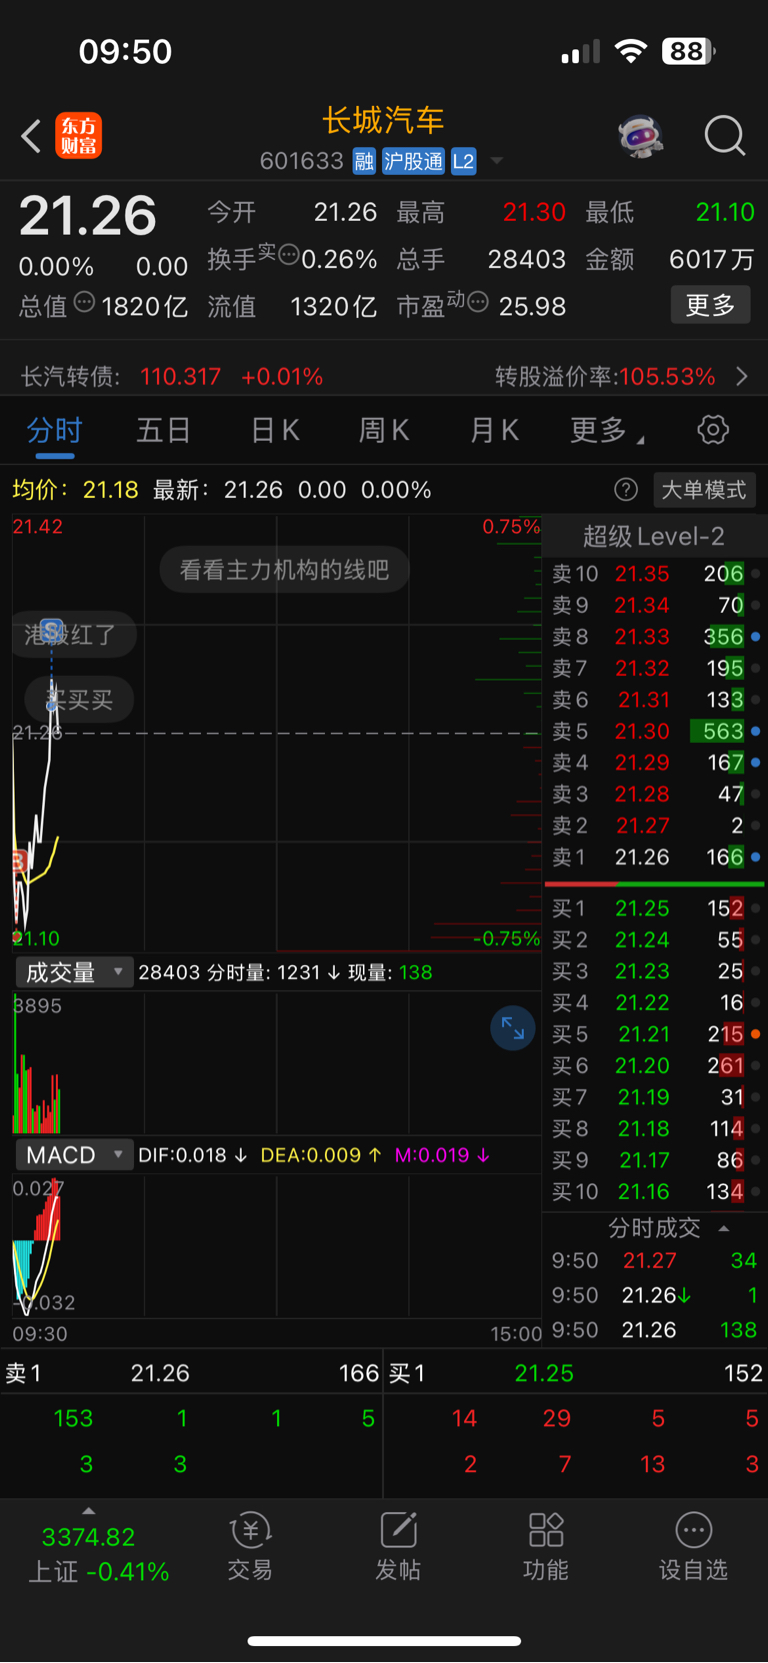
Task: Switch to 五日 tab
Action: click(x=164, y=430)
